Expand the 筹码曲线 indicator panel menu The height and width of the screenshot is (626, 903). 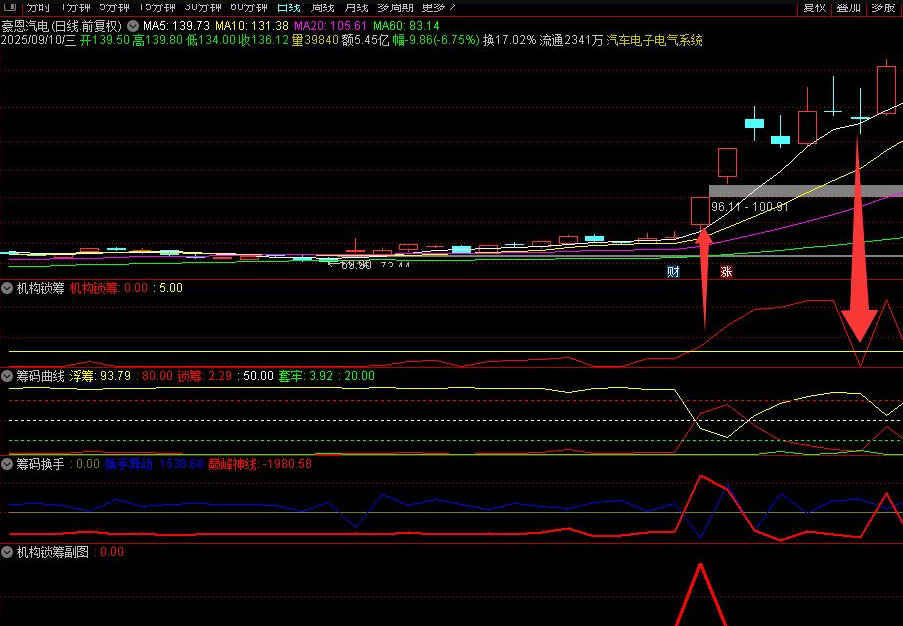point(8,376)
